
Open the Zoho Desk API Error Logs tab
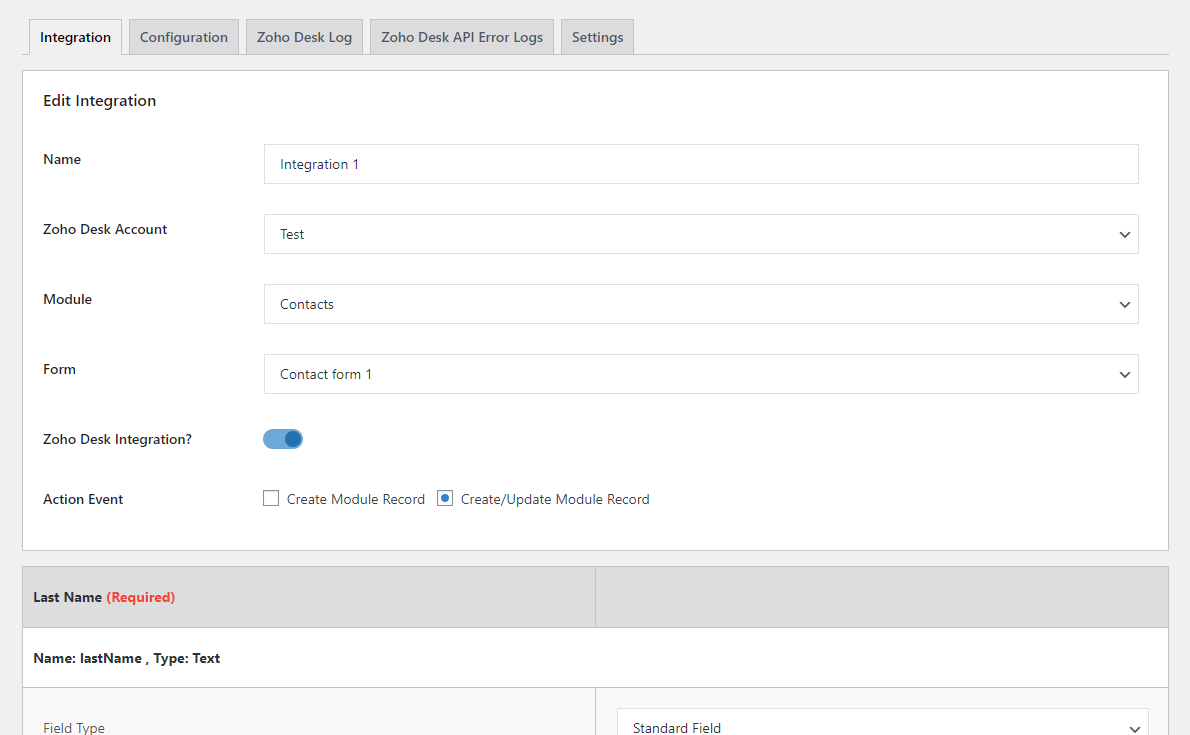click(x=461, y=37)
